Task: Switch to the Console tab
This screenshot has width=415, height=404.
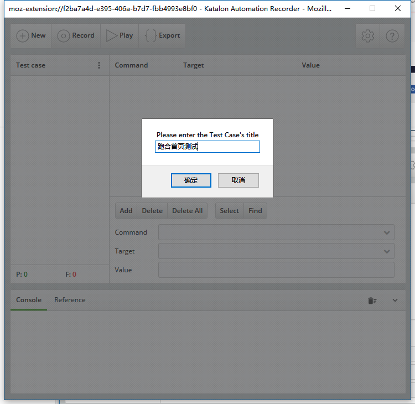Action: click(29, 300)
